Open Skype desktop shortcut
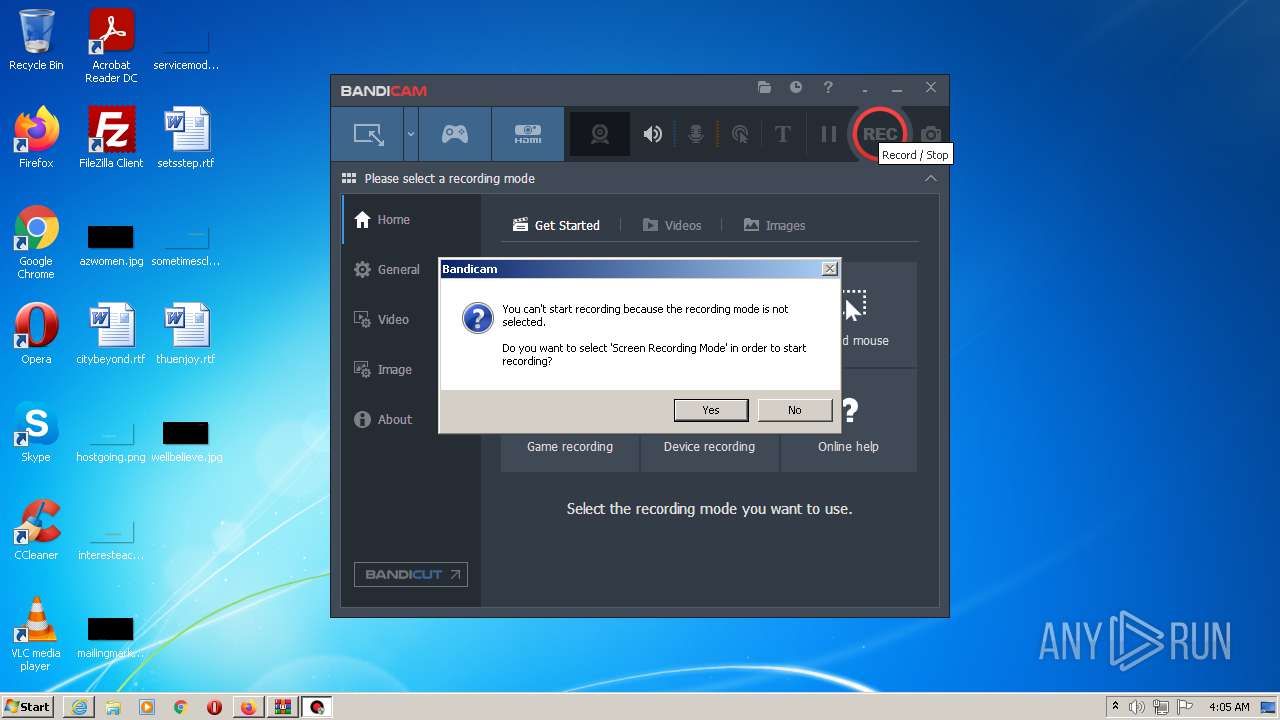 [x=36, y=432]
